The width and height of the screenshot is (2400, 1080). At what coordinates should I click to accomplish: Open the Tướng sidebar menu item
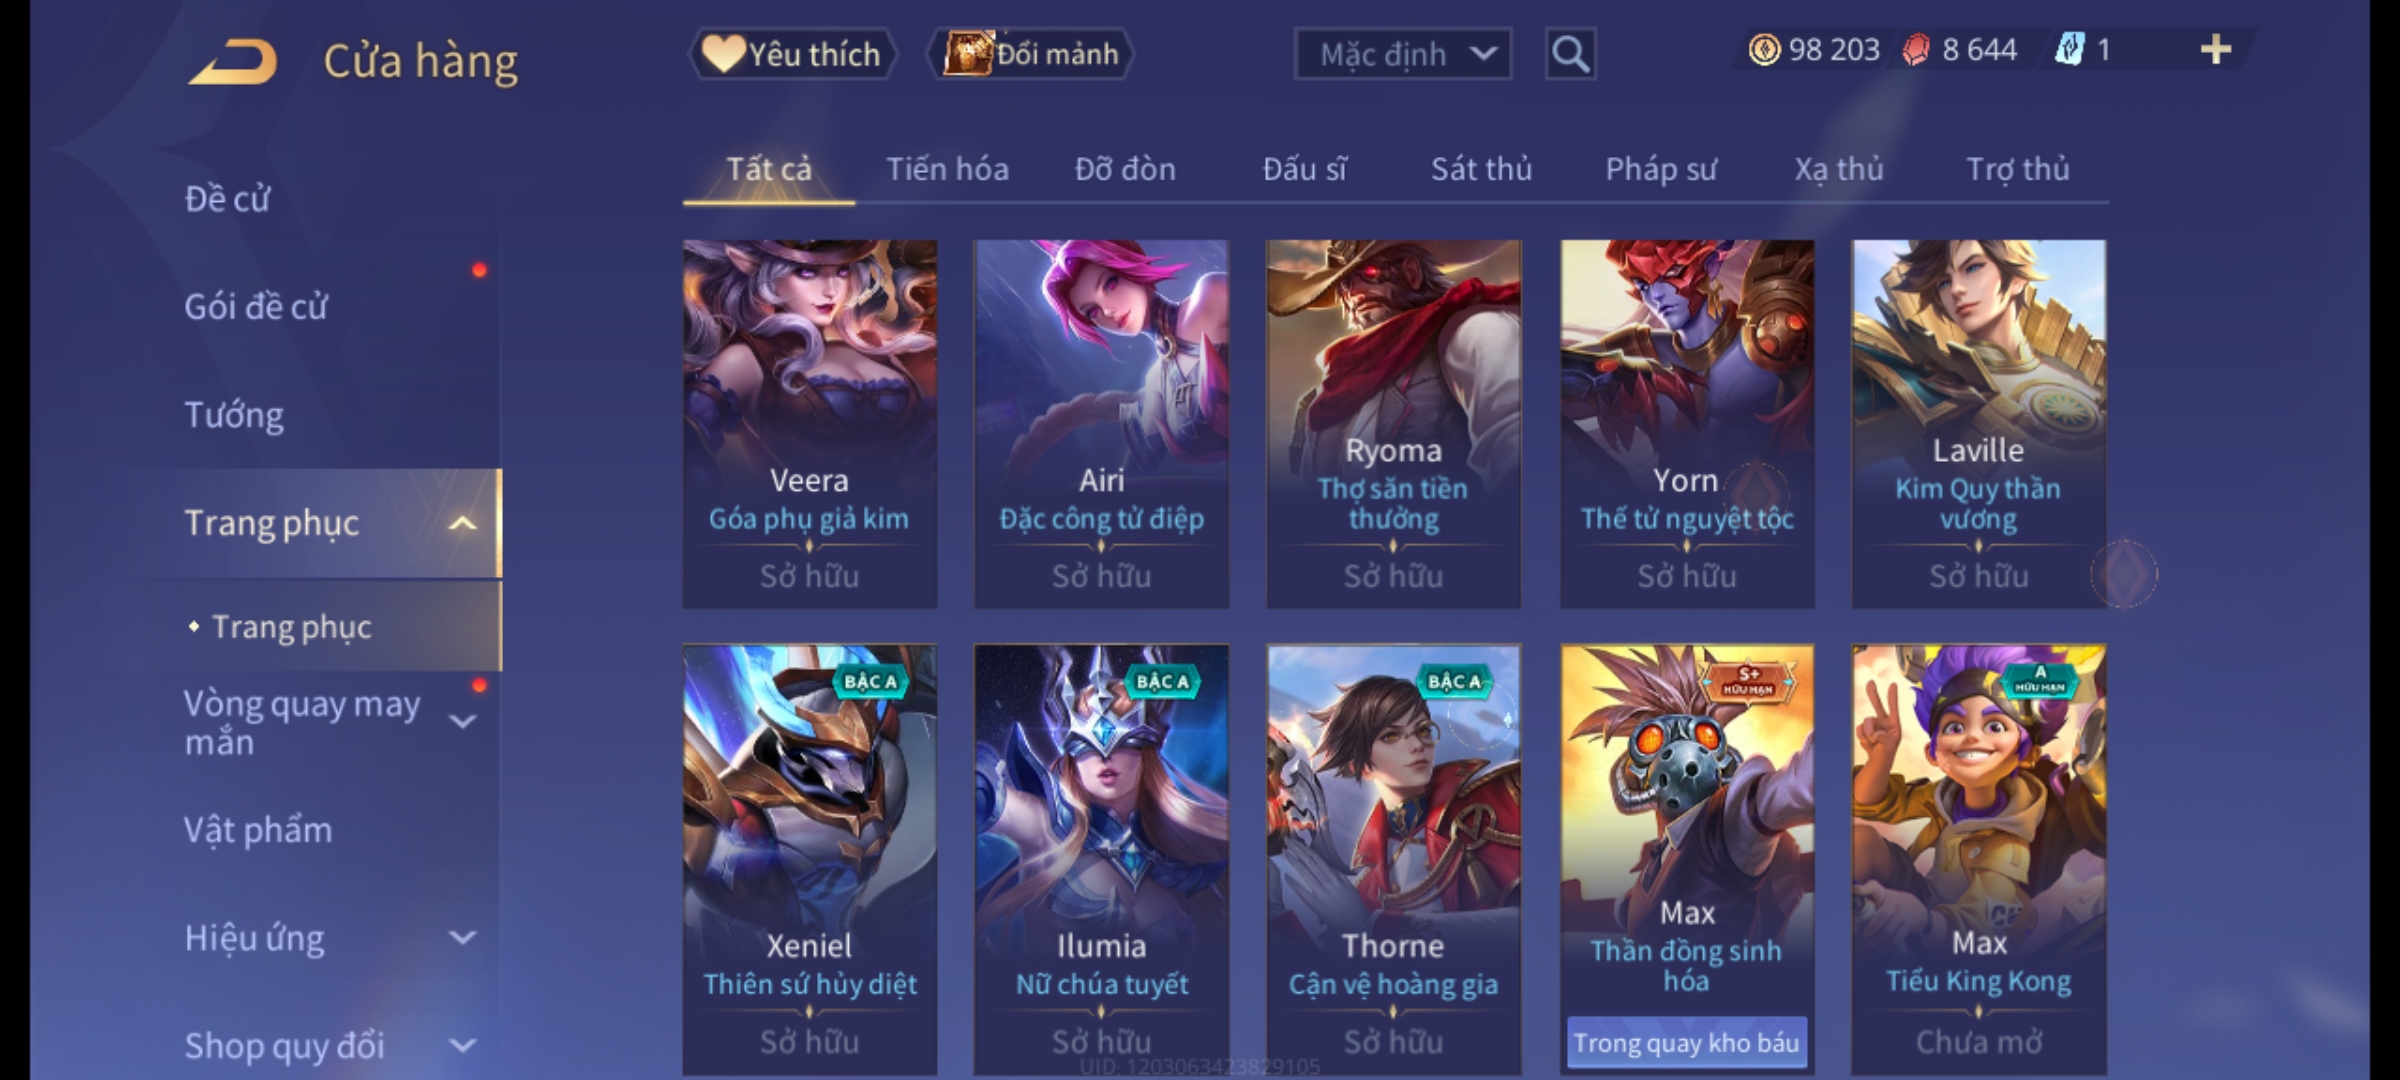click(234, 415)
